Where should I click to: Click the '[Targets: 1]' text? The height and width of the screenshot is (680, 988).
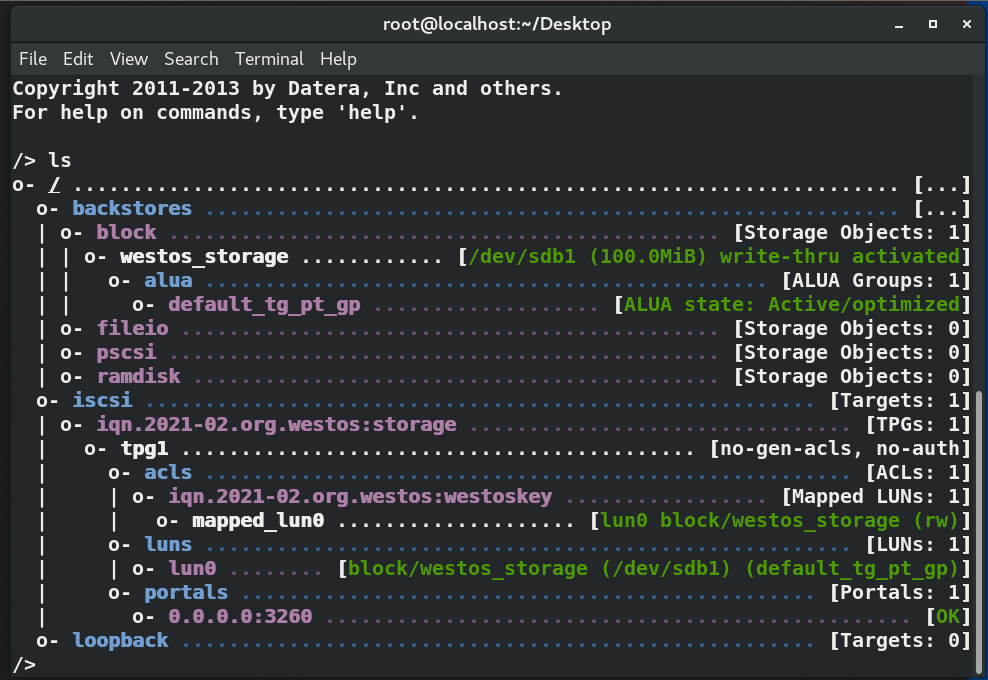[900, 400]
